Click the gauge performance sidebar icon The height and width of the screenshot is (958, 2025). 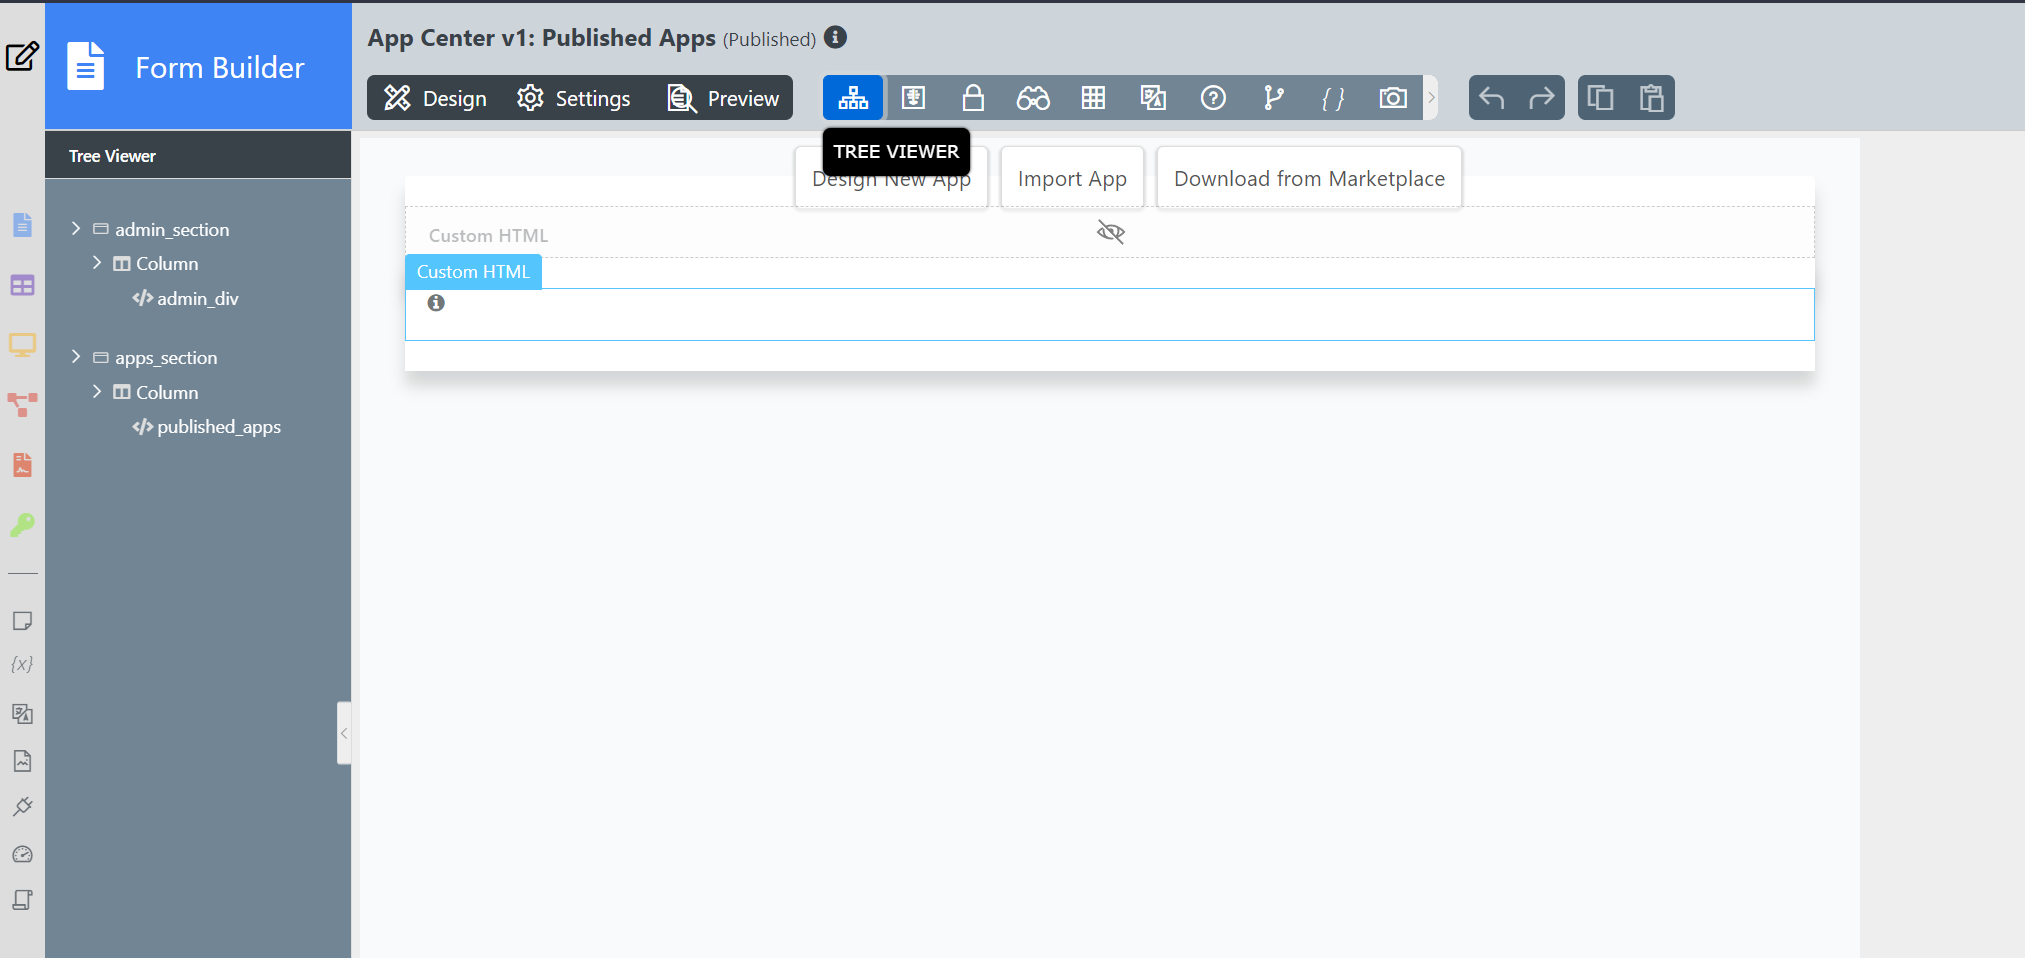point(22,854)
